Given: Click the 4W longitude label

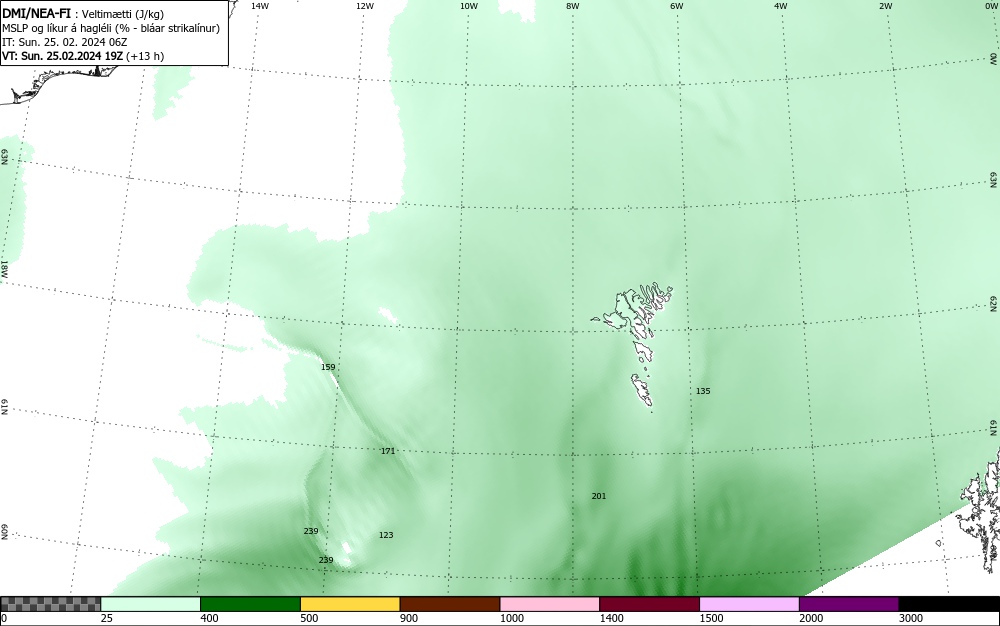Looking at the screenshot, I should click(x=781, y=6).
